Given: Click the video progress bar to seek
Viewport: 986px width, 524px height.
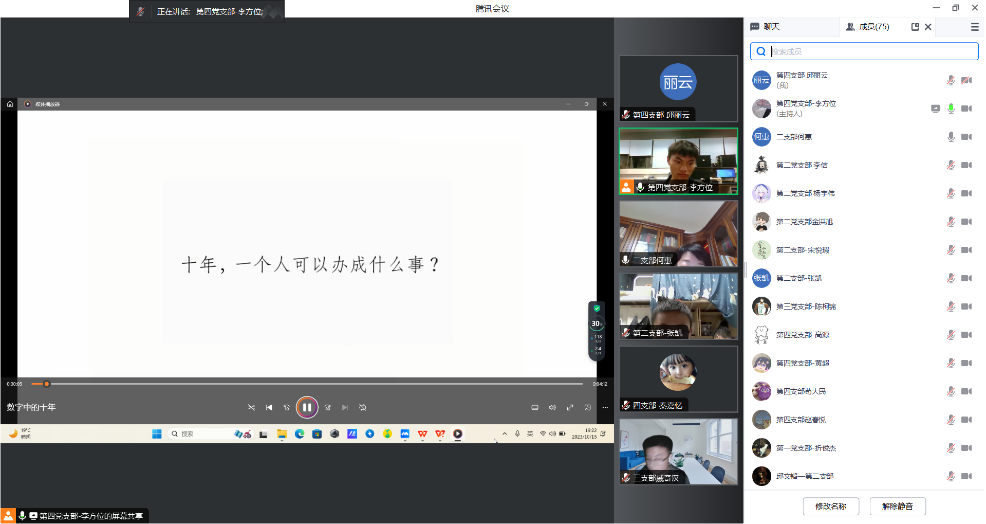Looking at the screenshot, I should [300, 383].
